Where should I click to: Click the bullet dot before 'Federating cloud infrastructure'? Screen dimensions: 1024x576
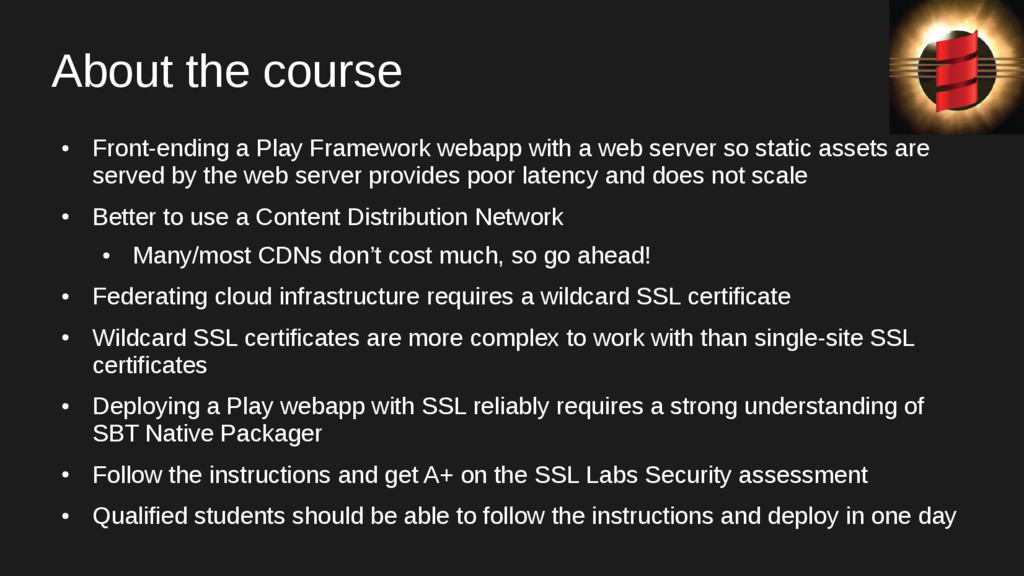(65, 297)
